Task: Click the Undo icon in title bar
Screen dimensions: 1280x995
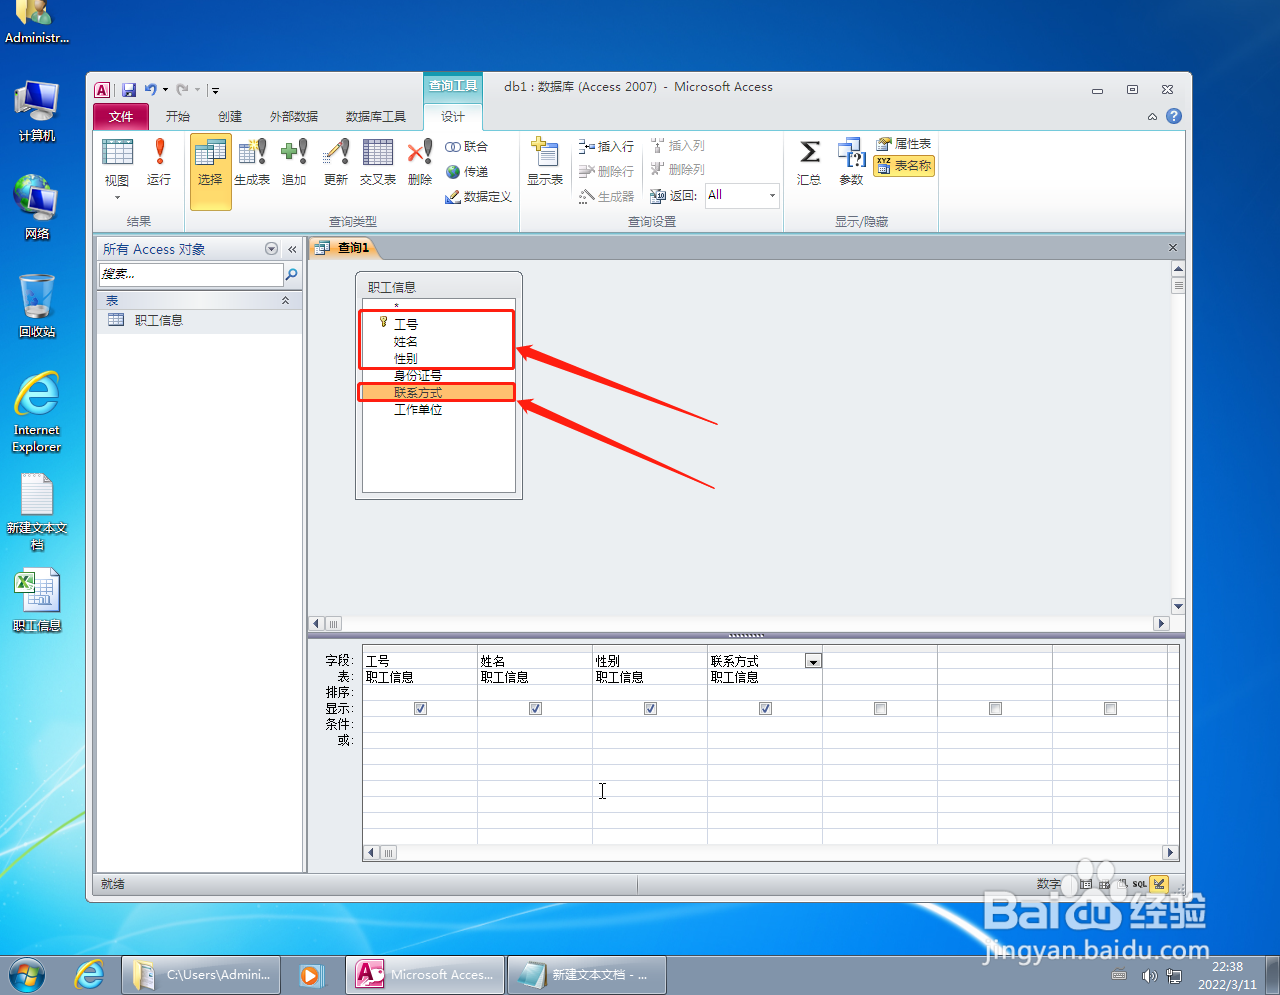Action: [x=150, y=90]
